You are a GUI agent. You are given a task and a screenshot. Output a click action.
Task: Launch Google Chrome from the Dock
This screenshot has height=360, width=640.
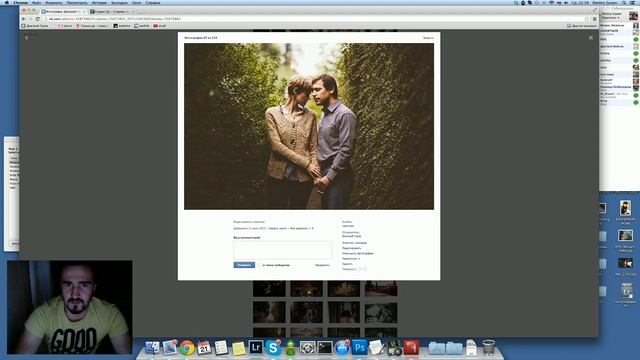click(187, 348)
